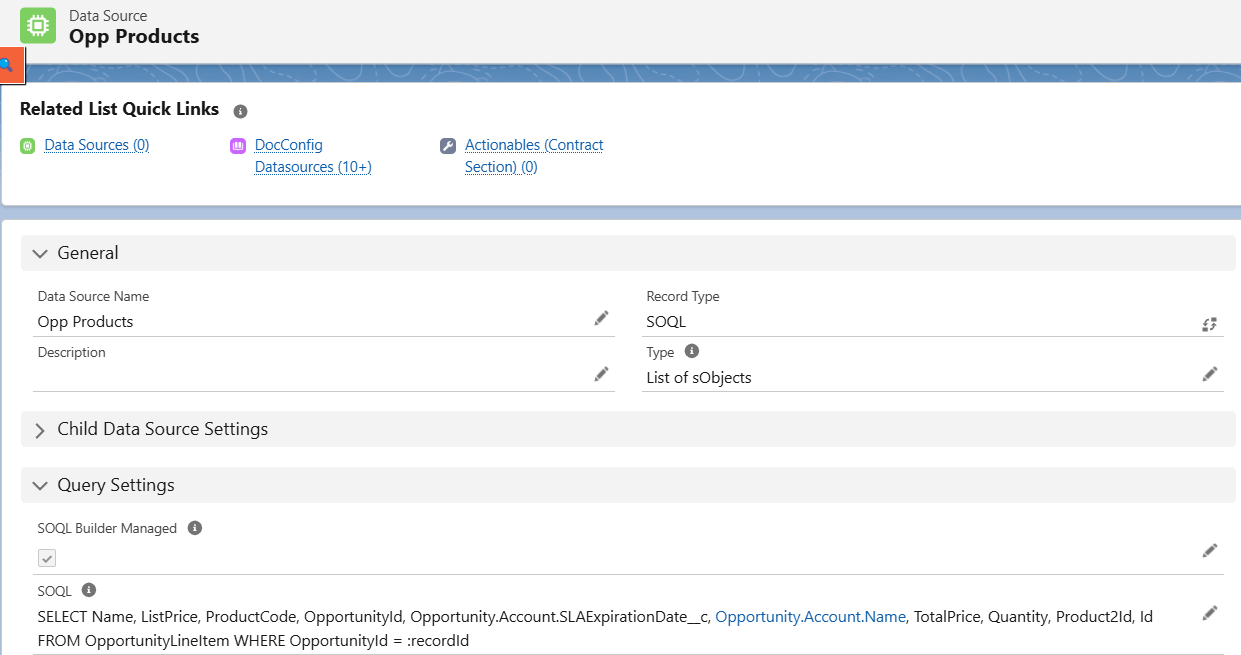Change Record Type using the switch icon
The width and height of the screenshot is (1241, 655).
(x=1210, y=324)
